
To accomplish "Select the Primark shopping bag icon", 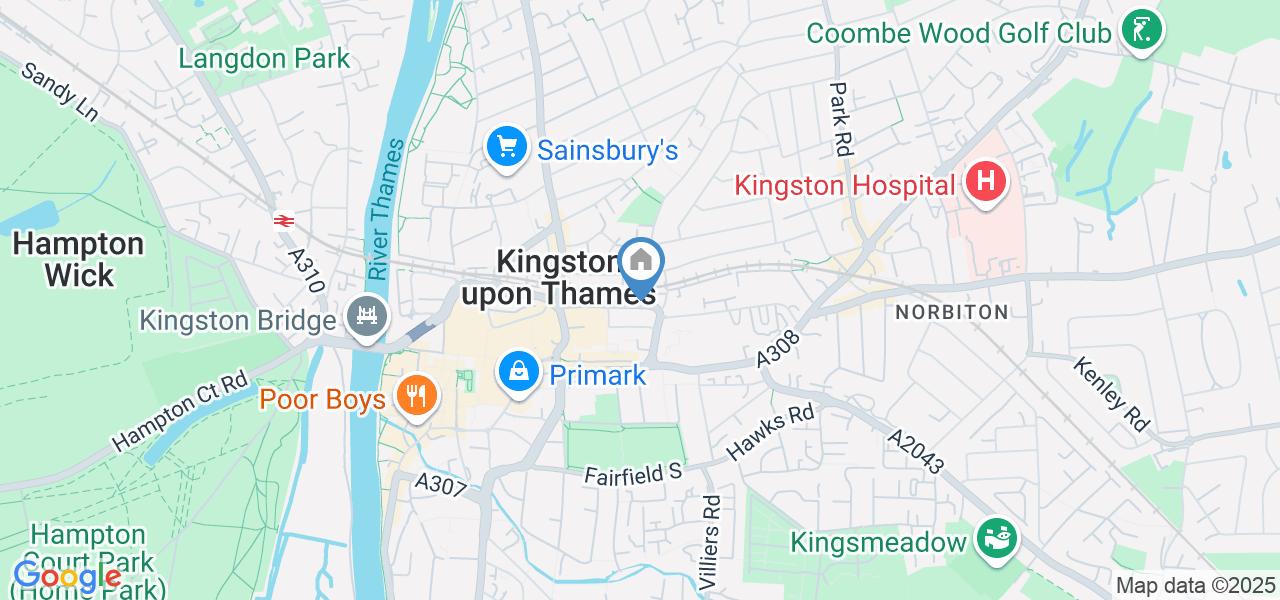I will [x=519, y=372].
